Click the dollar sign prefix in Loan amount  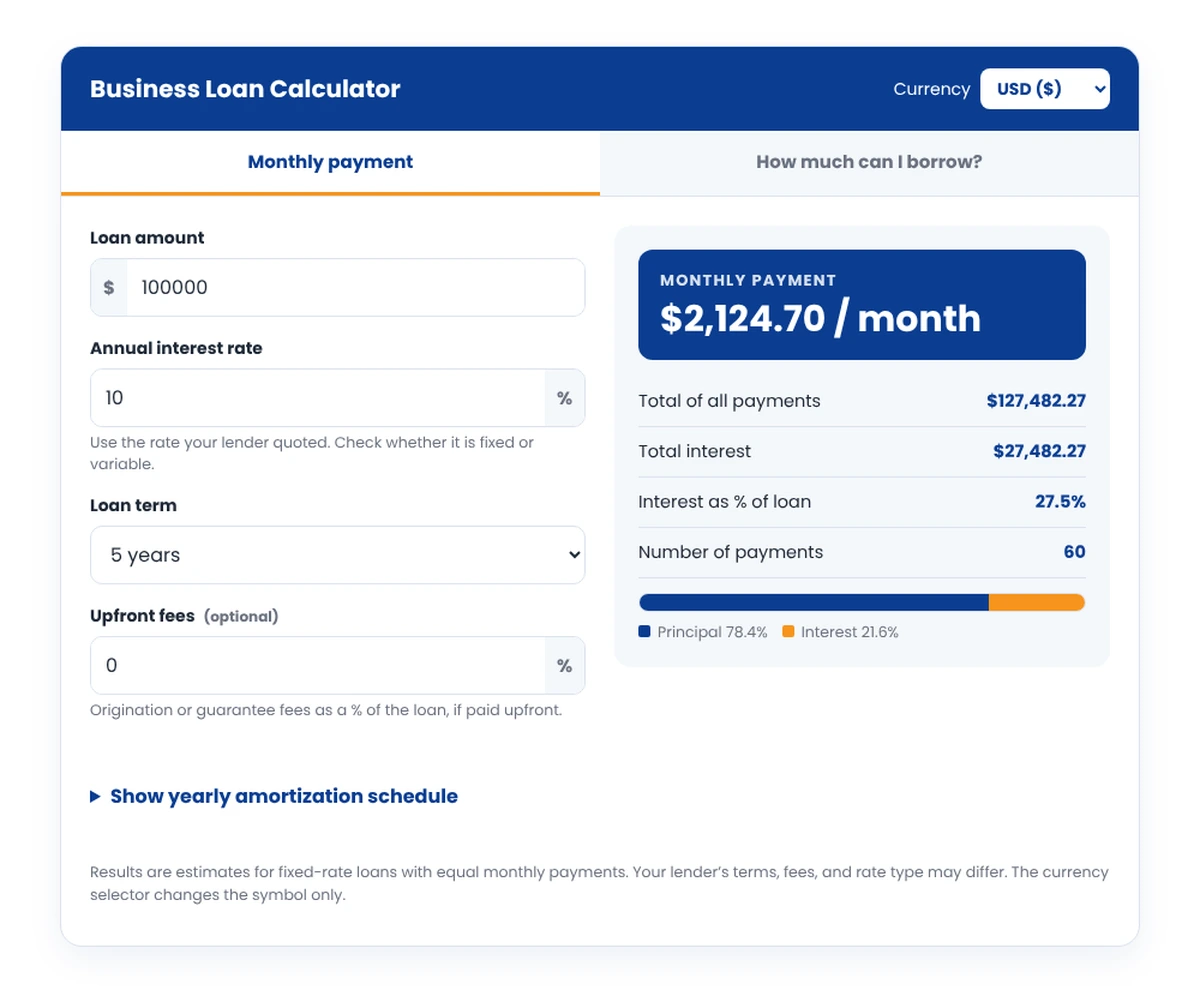(109, 288)
